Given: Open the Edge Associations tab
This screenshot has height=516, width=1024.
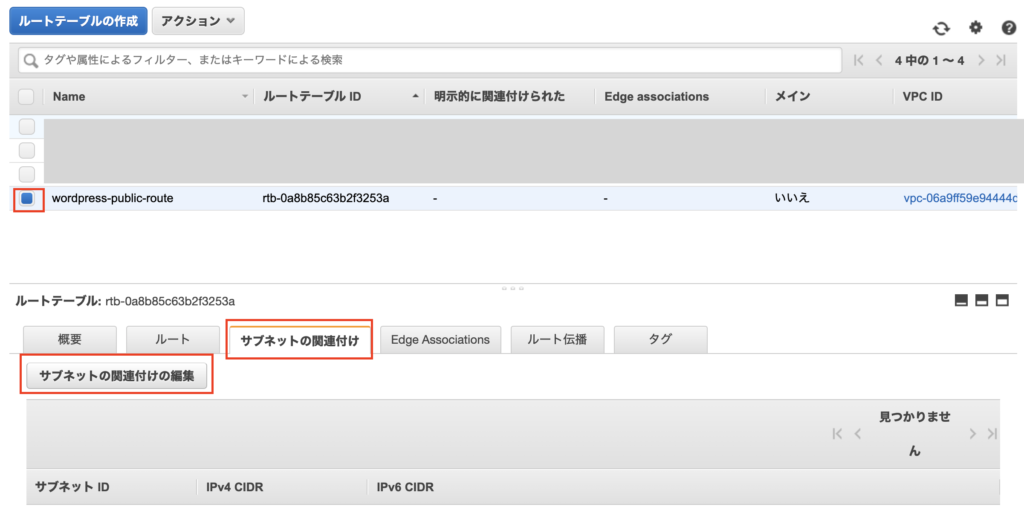Looking at the screenshot, I should pyautogui.click(x=440, y=340).
